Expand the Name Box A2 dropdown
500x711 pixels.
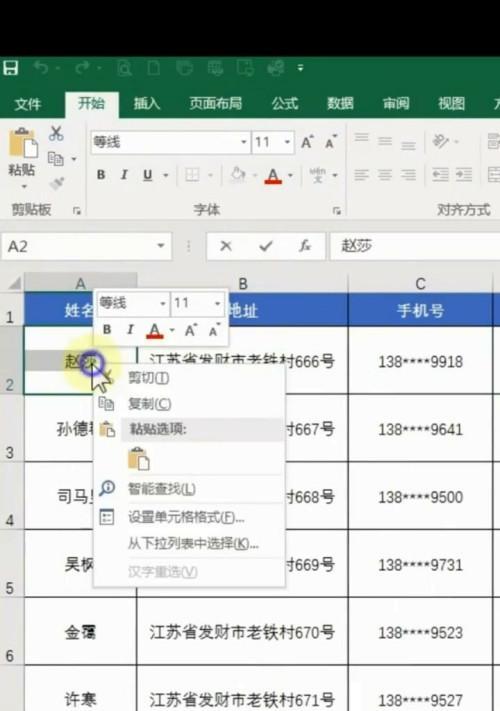(160, 246)
